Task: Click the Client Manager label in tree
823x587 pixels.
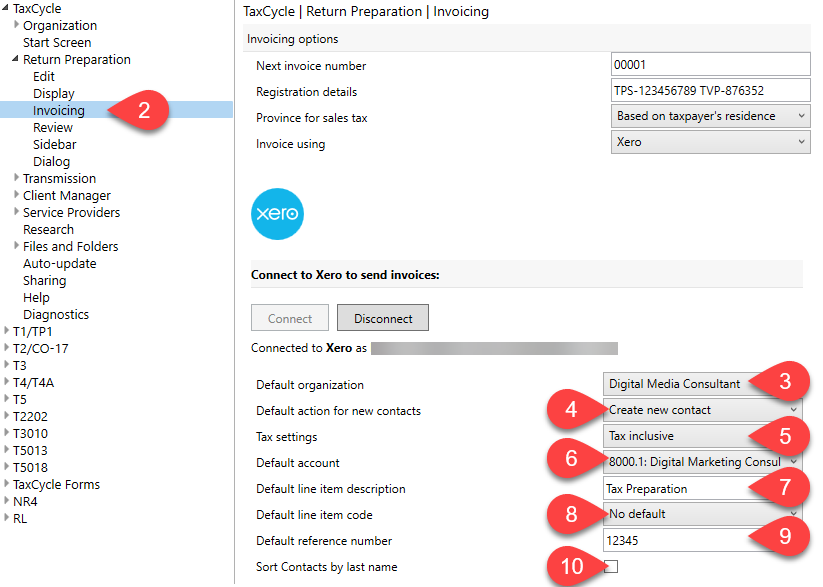Action: [67, 195]
